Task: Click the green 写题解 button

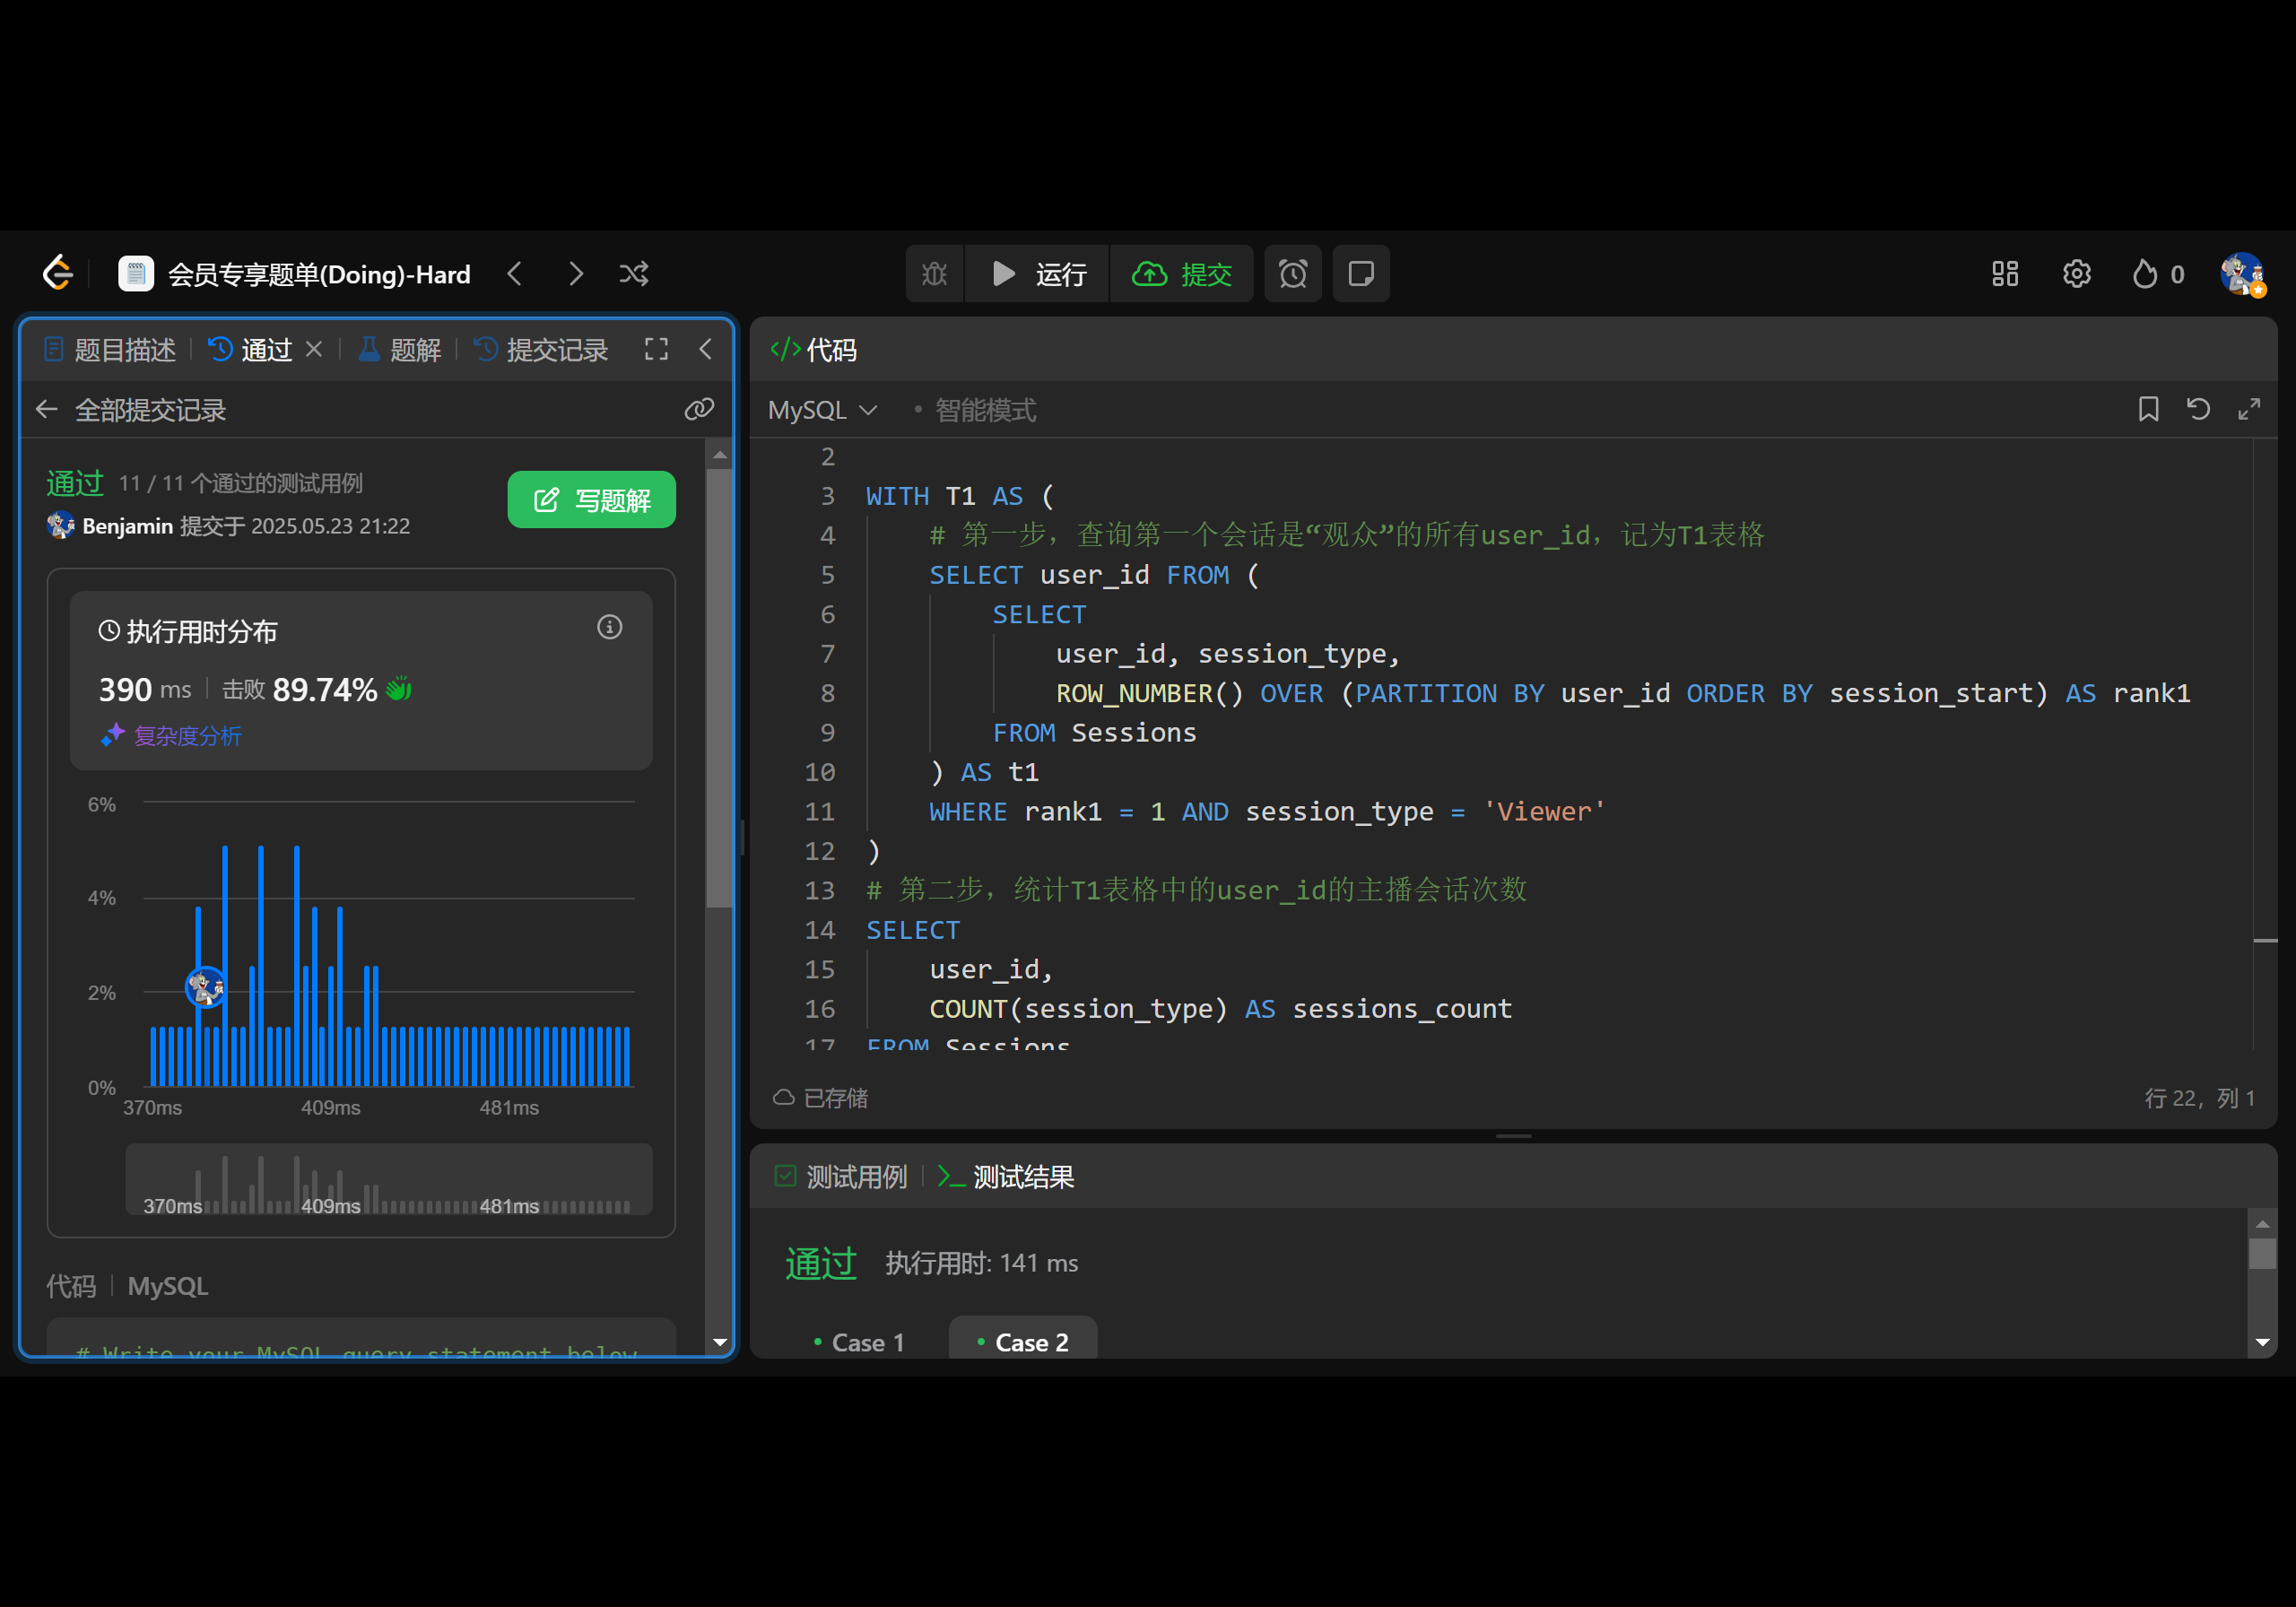Action: 591,499
